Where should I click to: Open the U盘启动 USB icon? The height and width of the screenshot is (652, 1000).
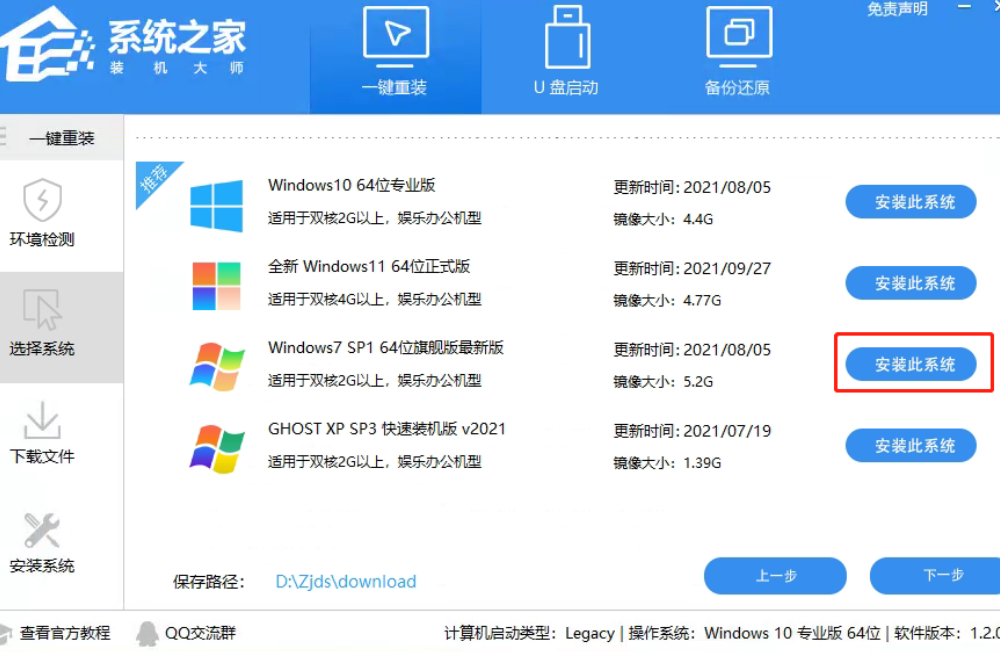click(x=567, y=36)
